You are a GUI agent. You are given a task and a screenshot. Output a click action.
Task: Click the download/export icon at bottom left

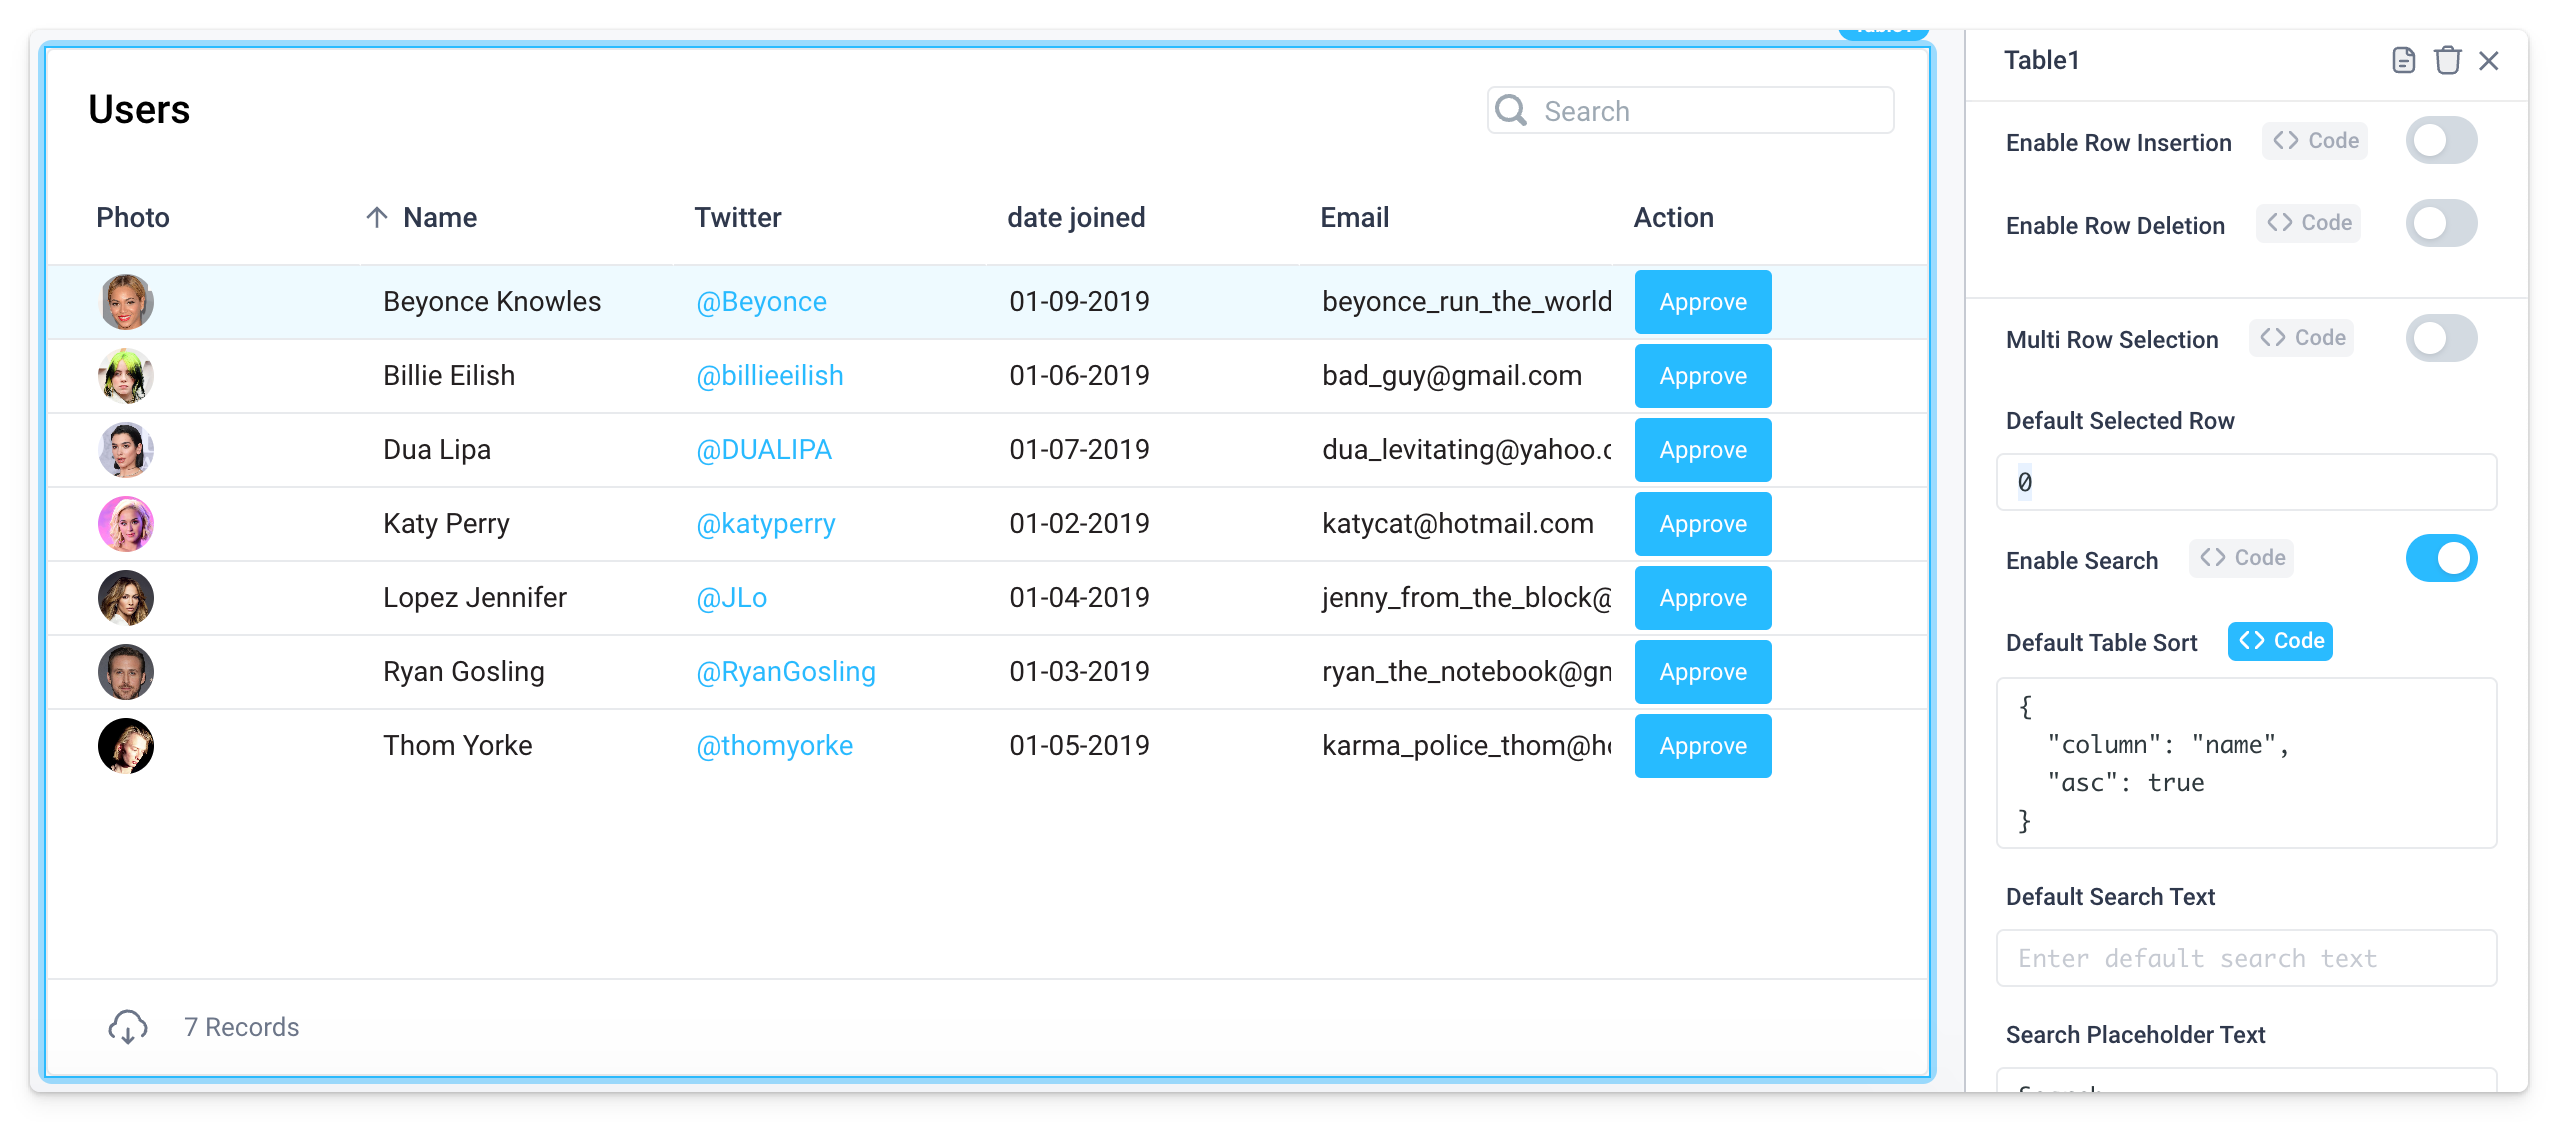(126, 1026)
